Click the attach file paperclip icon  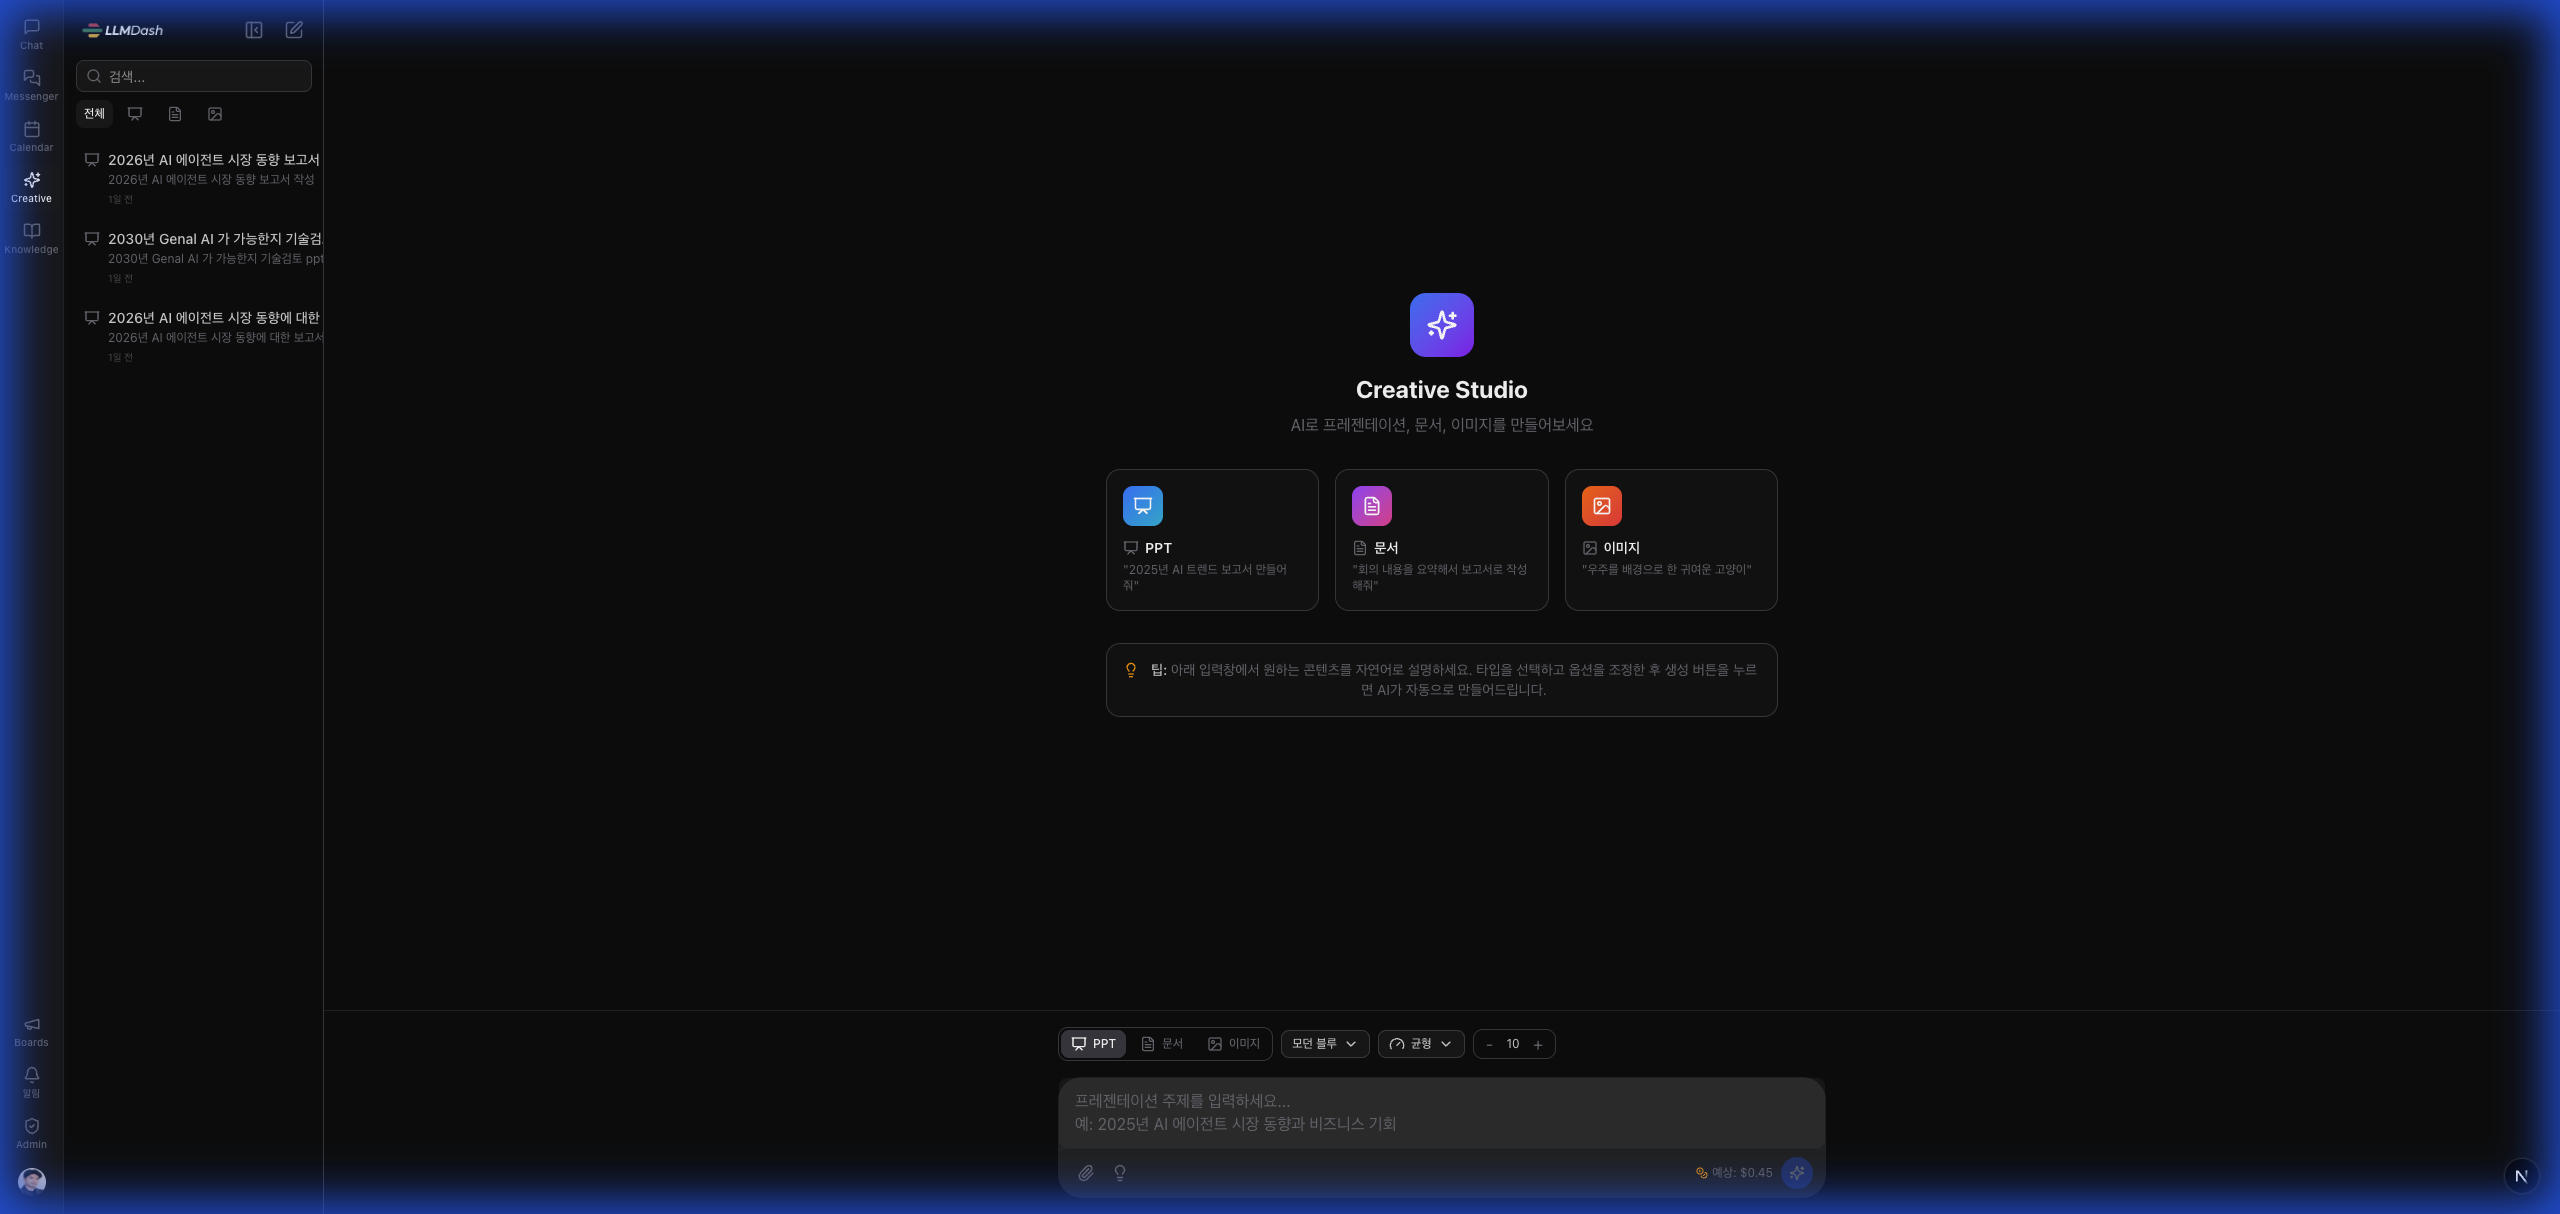(1085, 1172)
